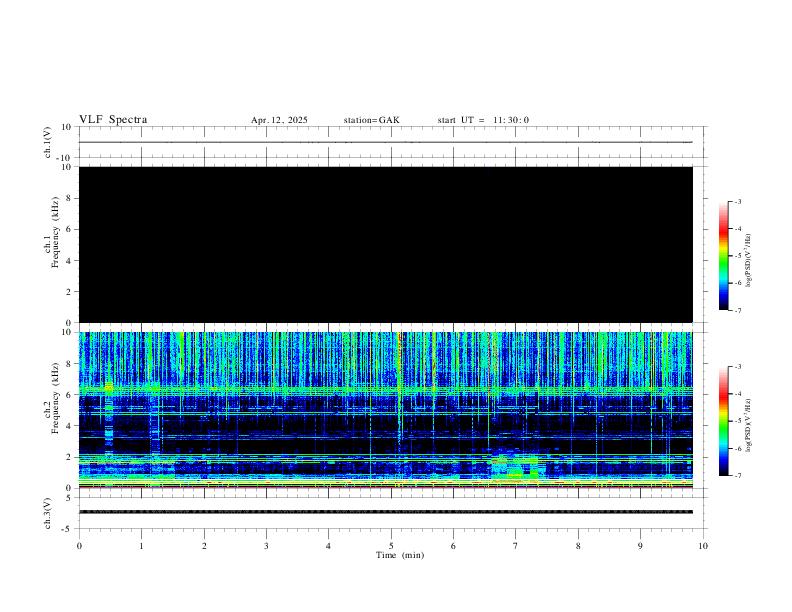This screenshot has width=792, height=612.
Task: Click the time axis tick label '10'
Action: (703, 546)
